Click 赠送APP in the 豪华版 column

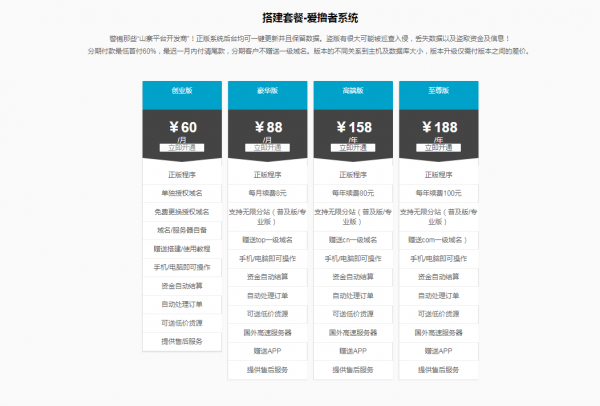click(x=267, y=351)
